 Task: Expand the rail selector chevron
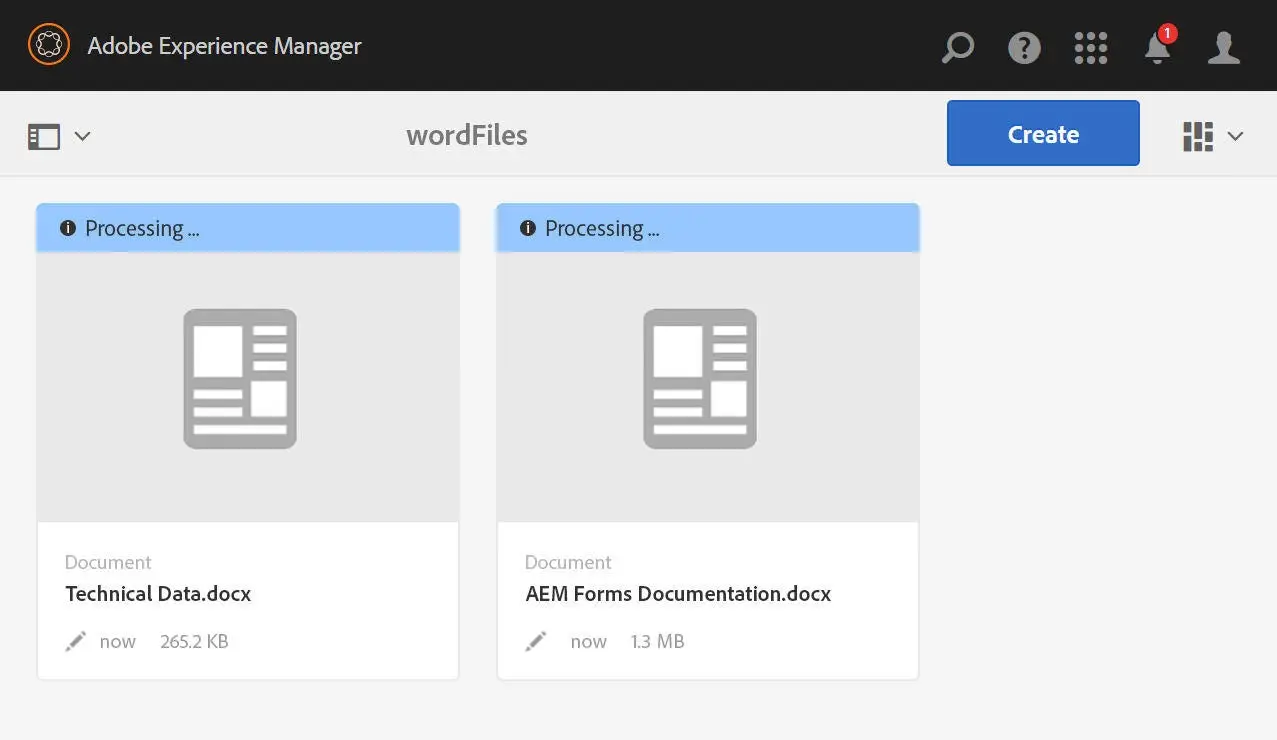[83, 136]
